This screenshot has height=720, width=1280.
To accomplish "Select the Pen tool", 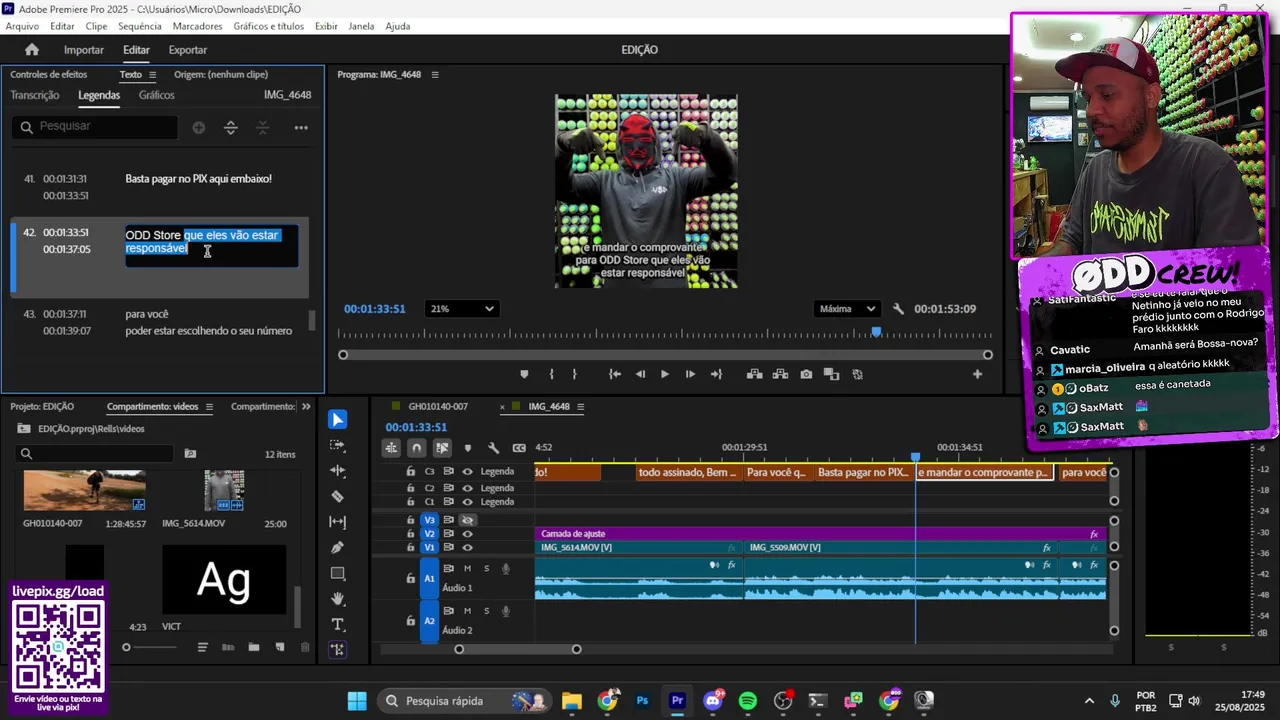I will [338, 548].
